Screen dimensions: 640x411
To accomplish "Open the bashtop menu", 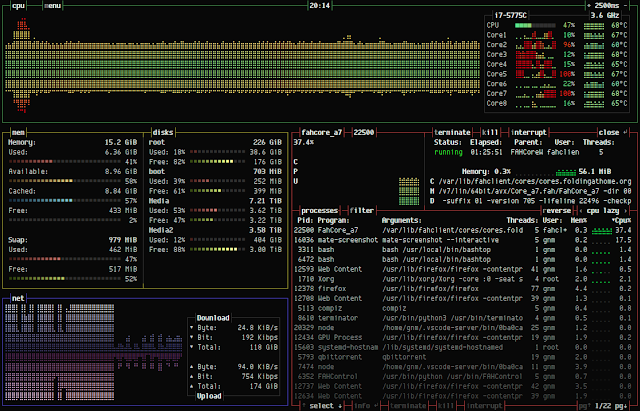I will click(52, 6).
